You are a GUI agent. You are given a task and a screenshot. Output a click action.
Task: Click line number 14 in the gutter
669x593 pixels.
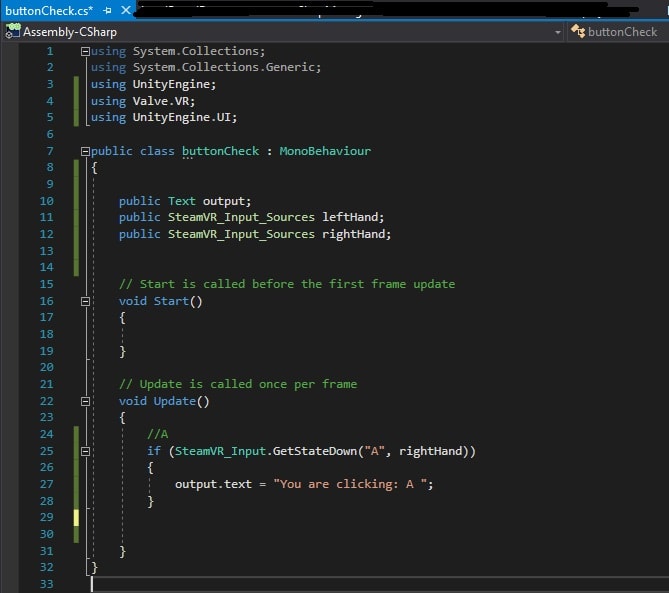[47, 267]
